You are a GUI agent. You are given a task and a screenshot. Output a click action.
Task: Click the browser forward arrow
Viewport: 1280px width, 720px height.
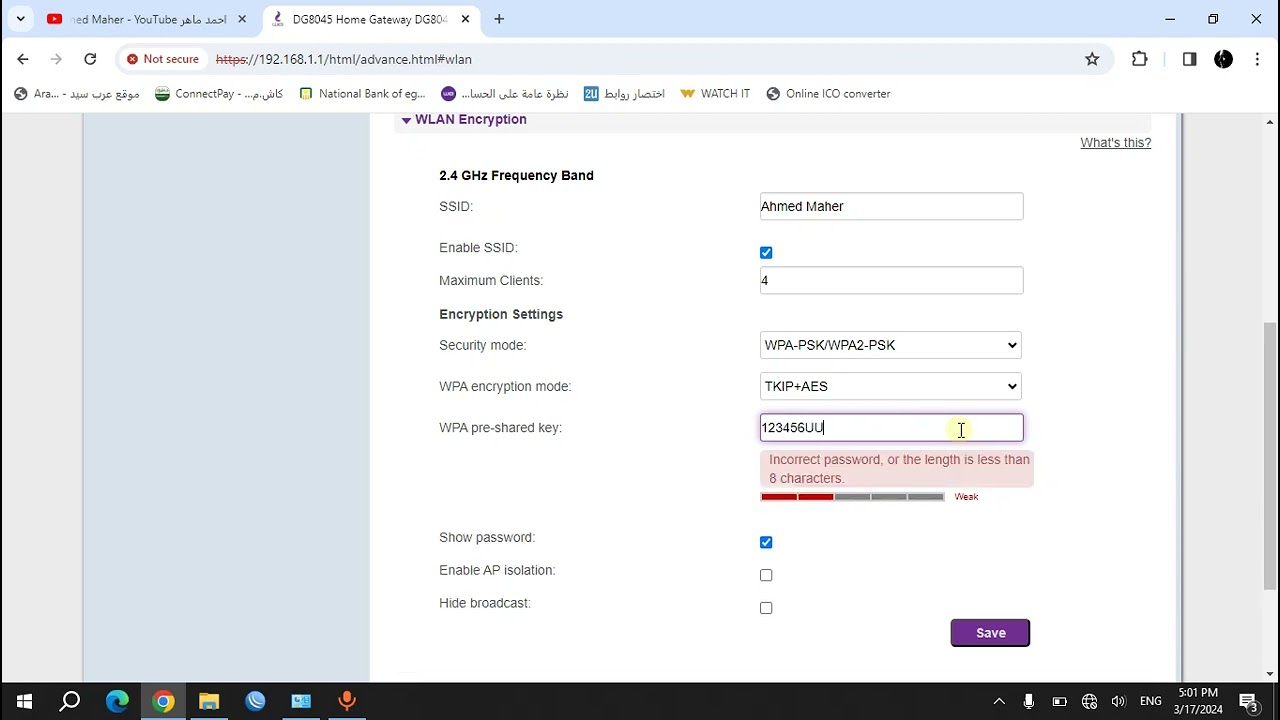coord(56,59)
